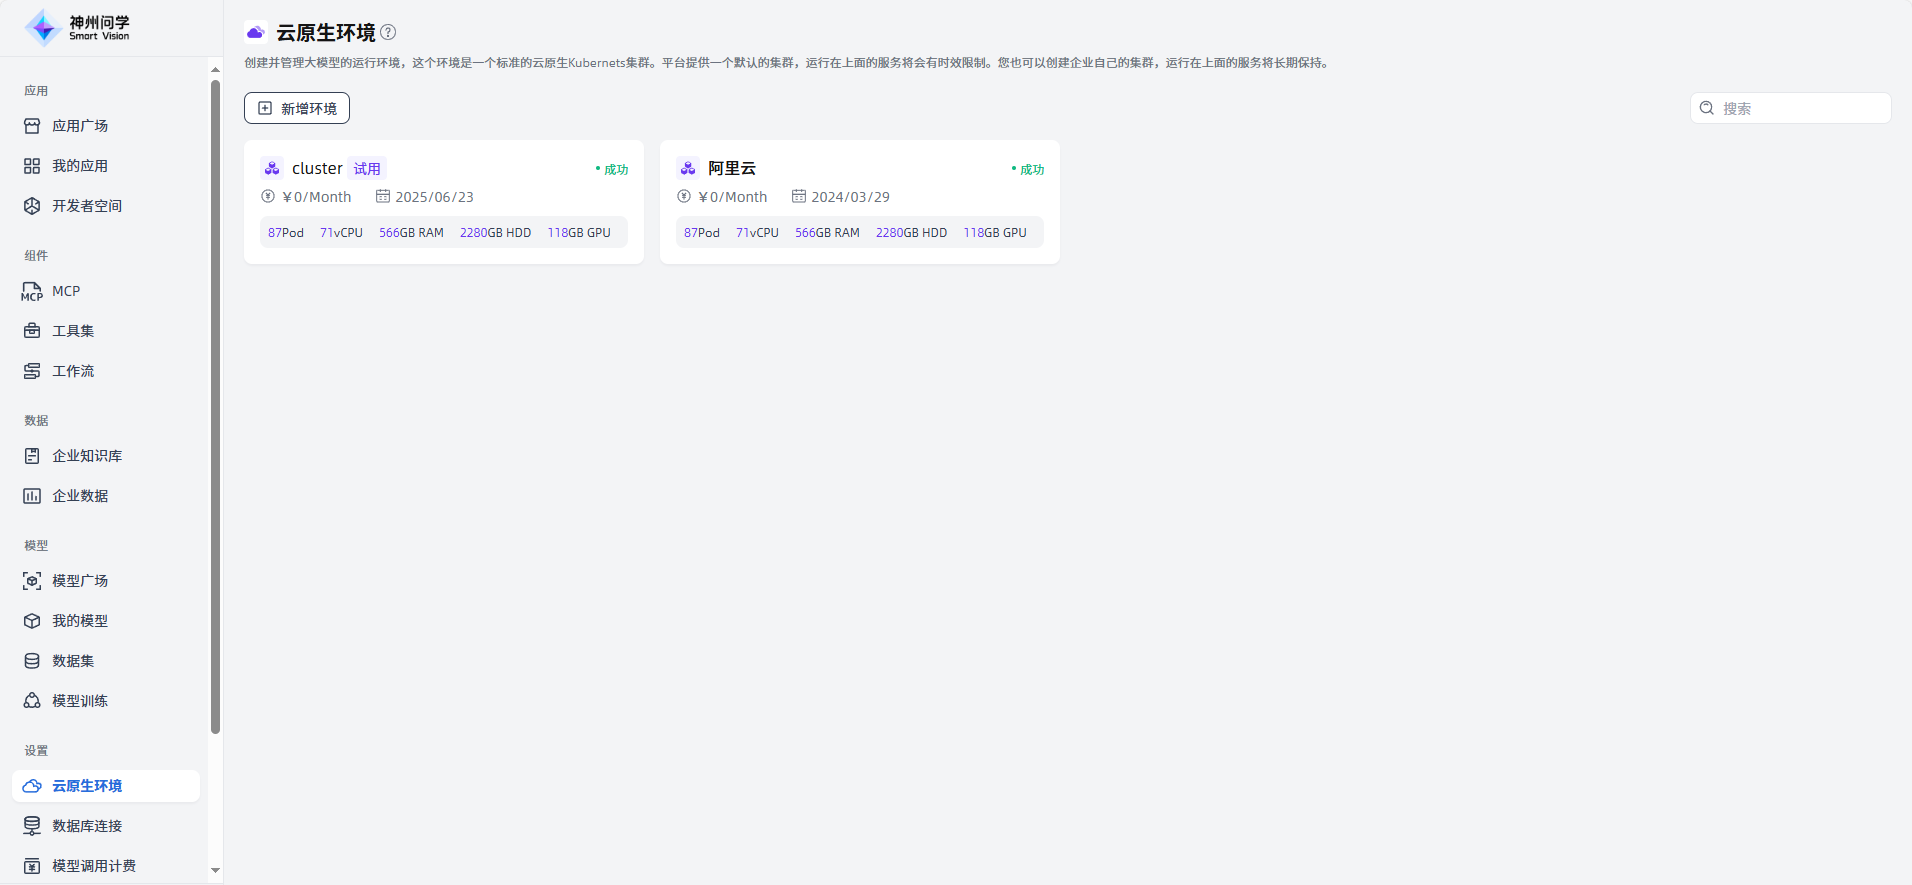This screenshot has width=1912, height=885.
Task: Click the sidebar scrollbar up arrow
Action: 215,69
